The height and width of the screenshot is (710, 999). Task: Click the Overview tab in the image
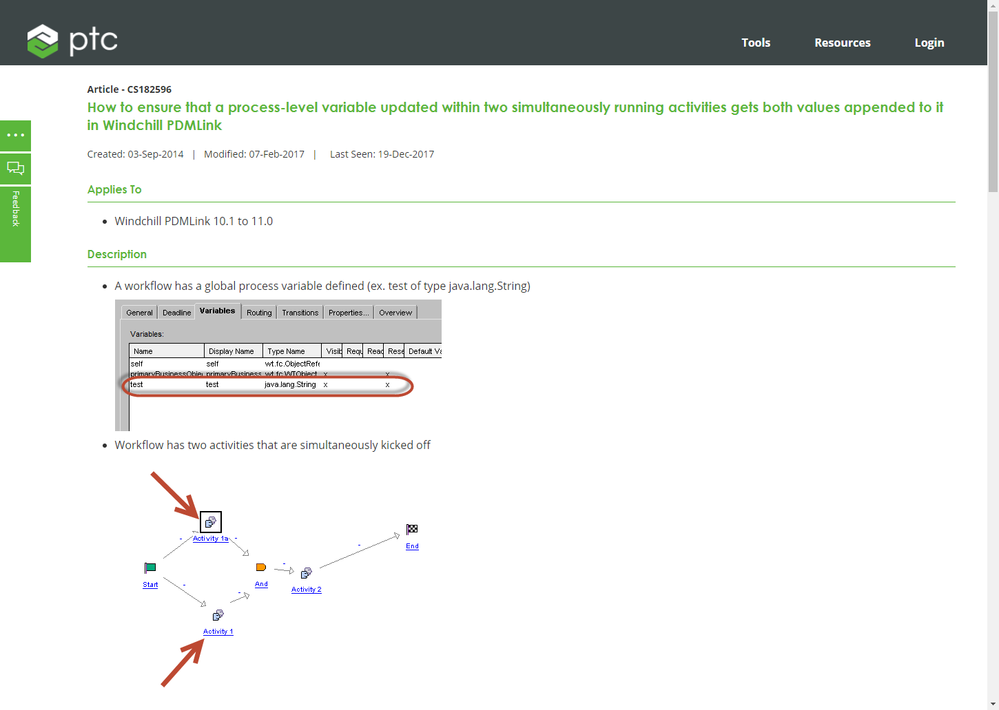pyautogui.click(x=395, y=312)
